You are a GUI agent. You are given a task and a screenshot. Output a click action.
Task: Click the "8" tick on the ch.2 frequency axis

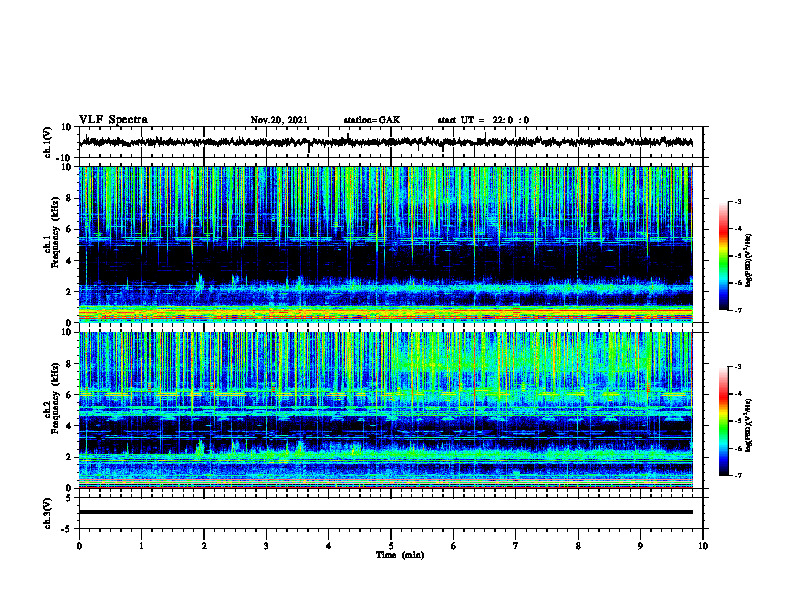(x=70, y=364)
